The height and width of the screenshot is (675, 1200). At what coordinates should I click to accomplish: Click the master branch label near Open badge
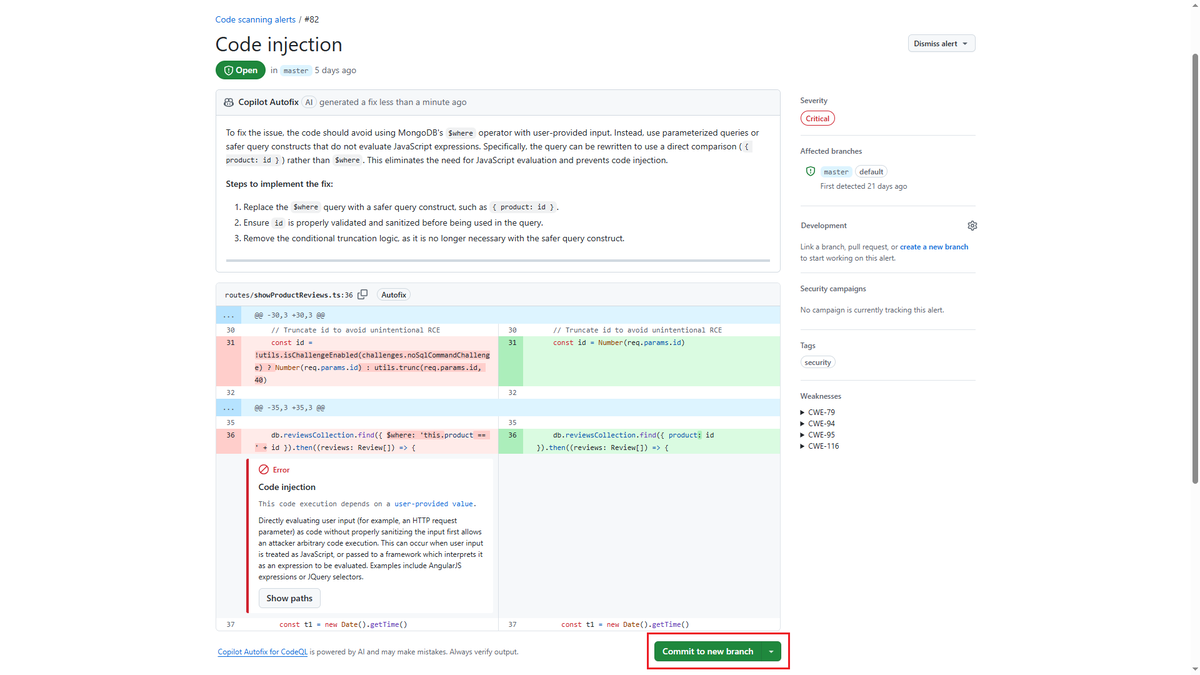pos(296,71)
